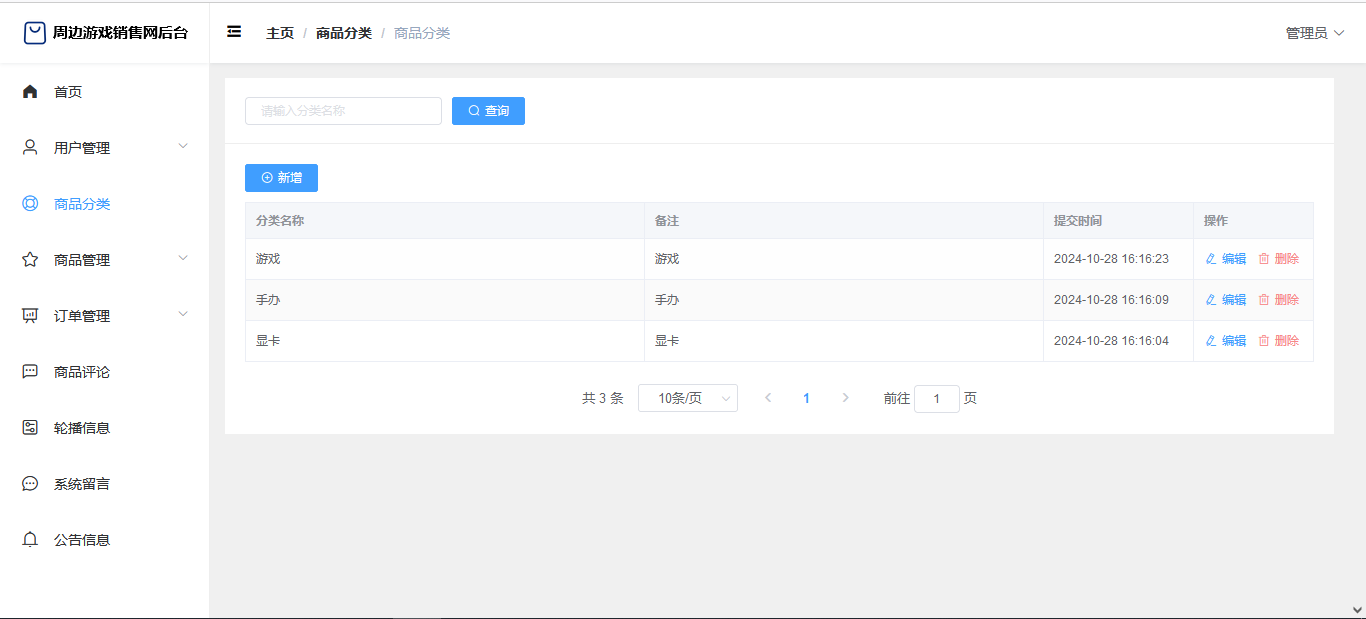
Task: Click the 新增 add button
Action: [x=281, y=178]
